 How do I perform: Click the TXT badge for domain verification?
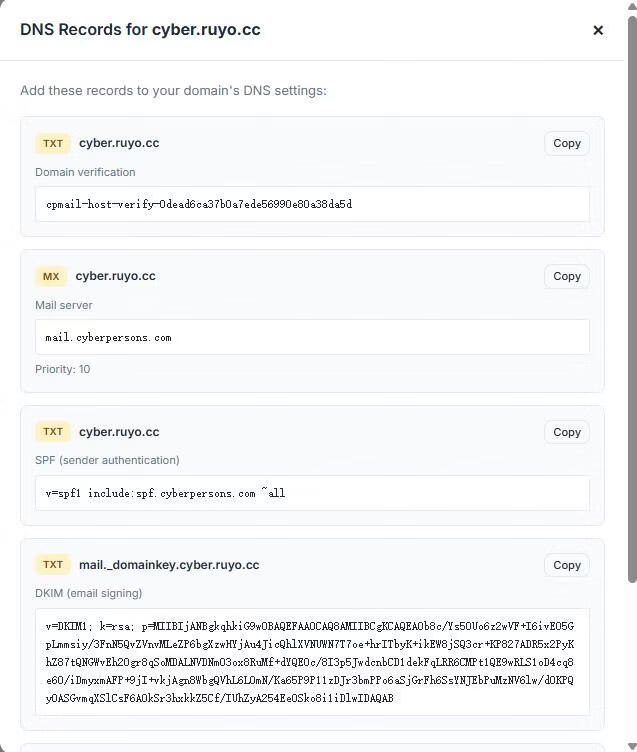coord(53,143)
